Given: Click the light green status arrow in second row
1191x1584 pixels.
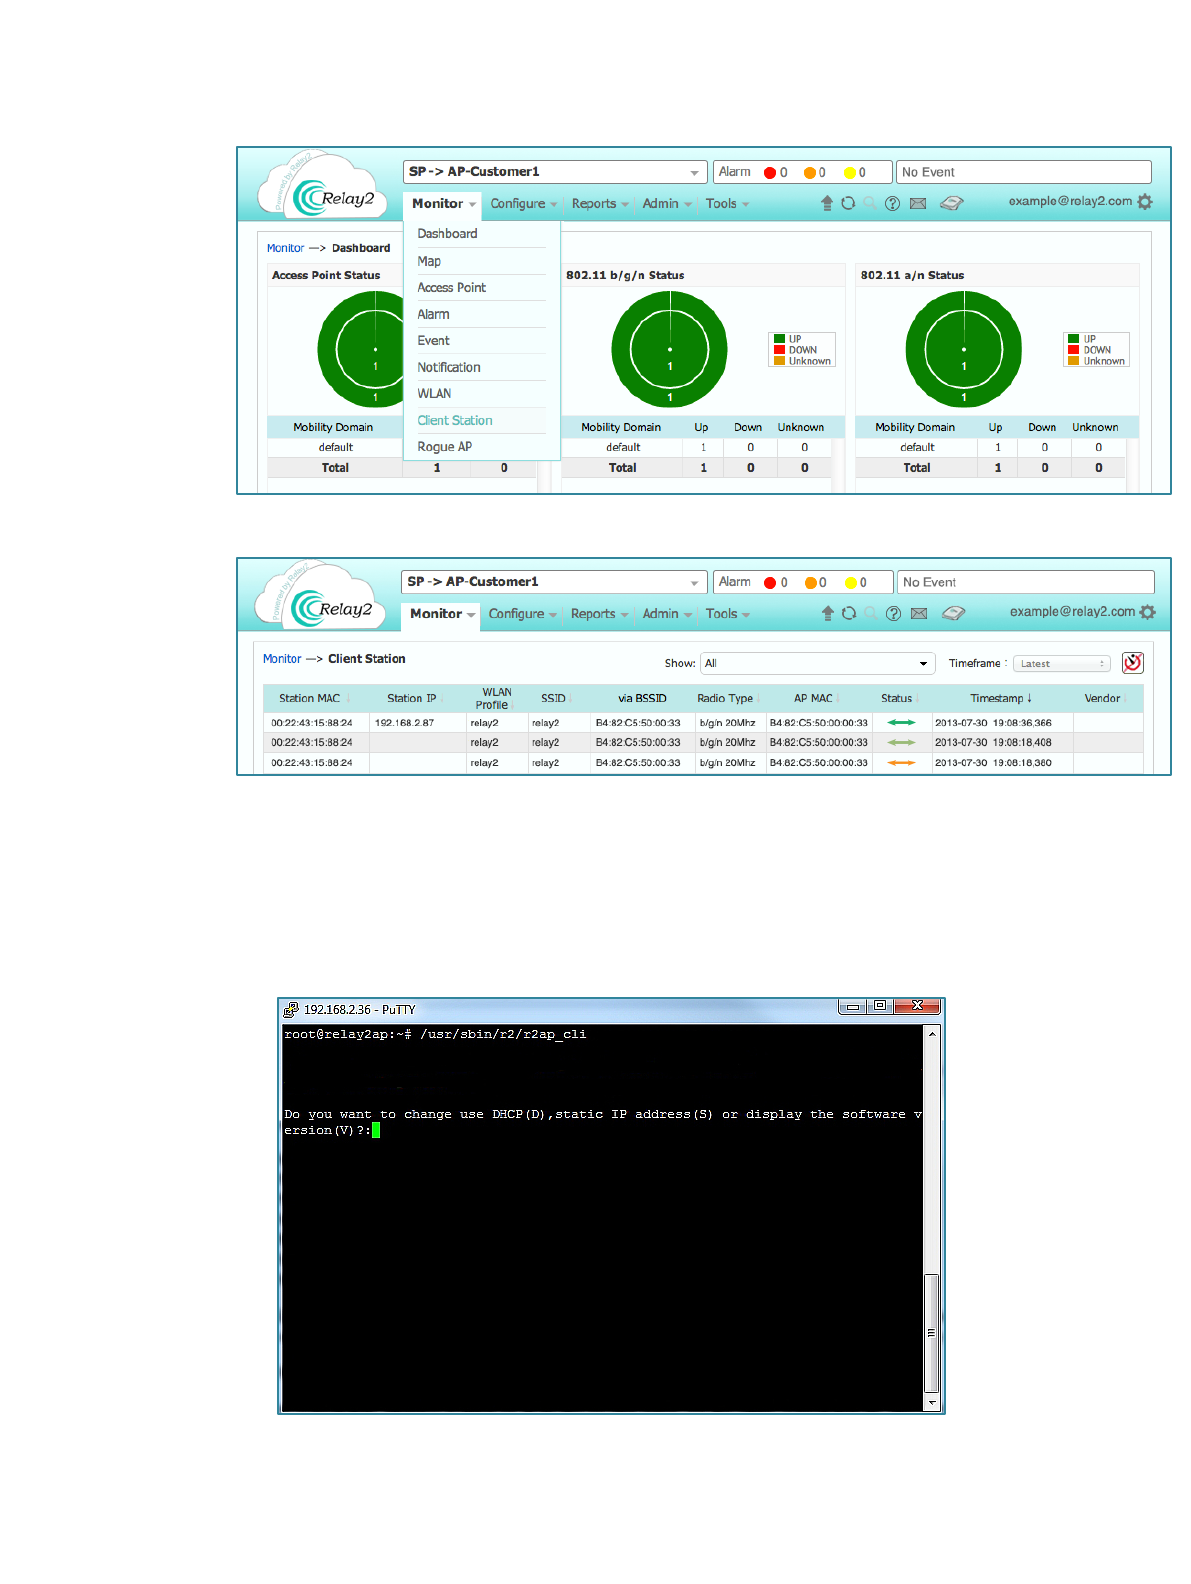Looking at the screenshot, I should tap(901, 742).
